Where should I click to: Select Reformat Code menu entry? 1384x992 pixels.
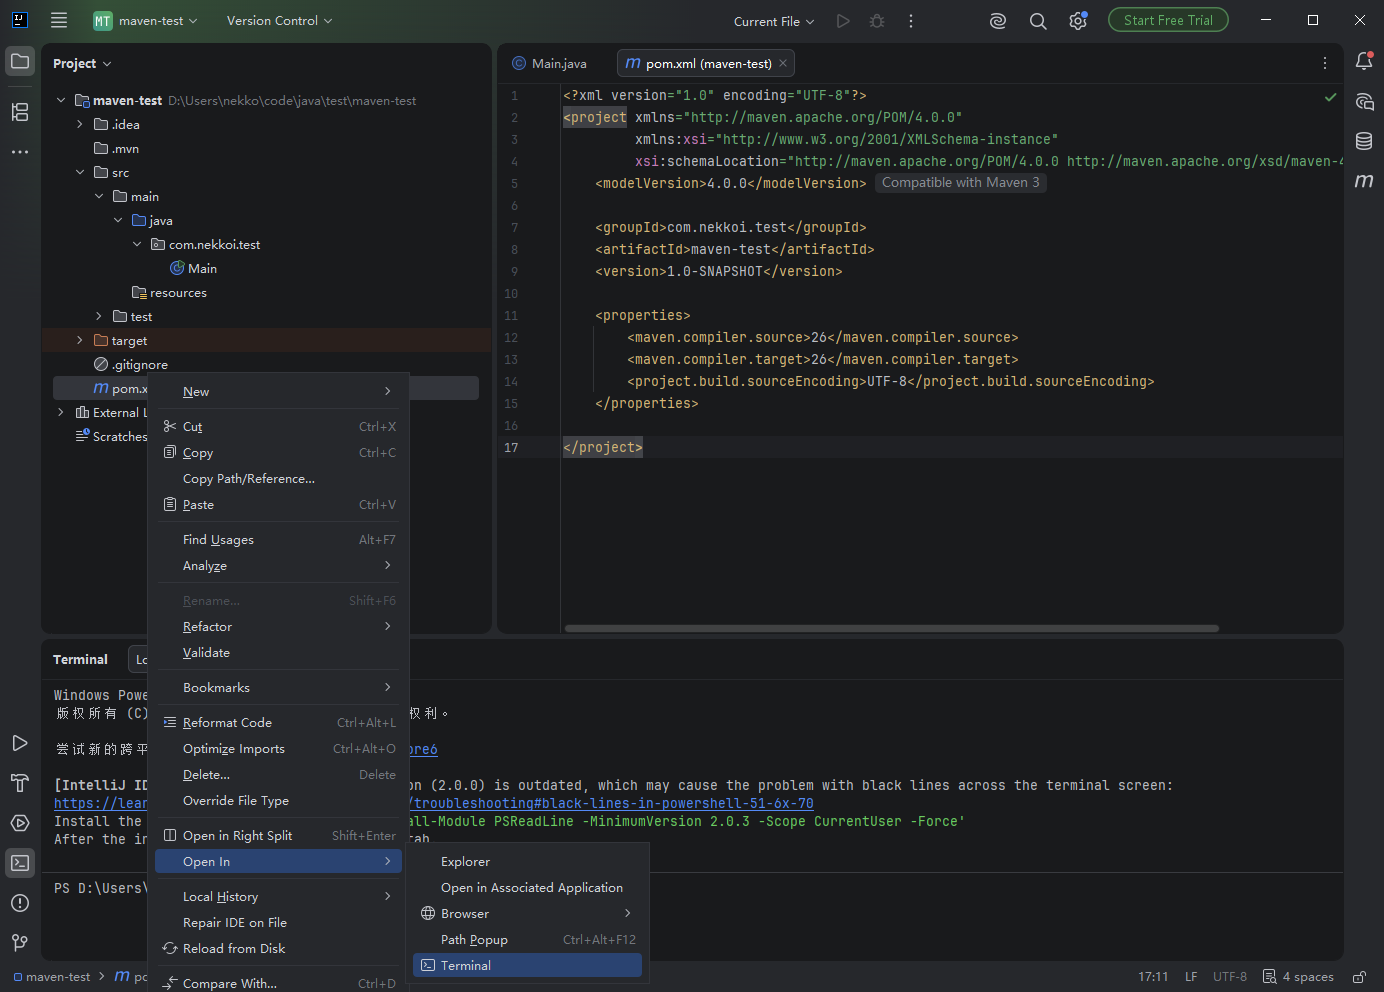click(278, 722)
